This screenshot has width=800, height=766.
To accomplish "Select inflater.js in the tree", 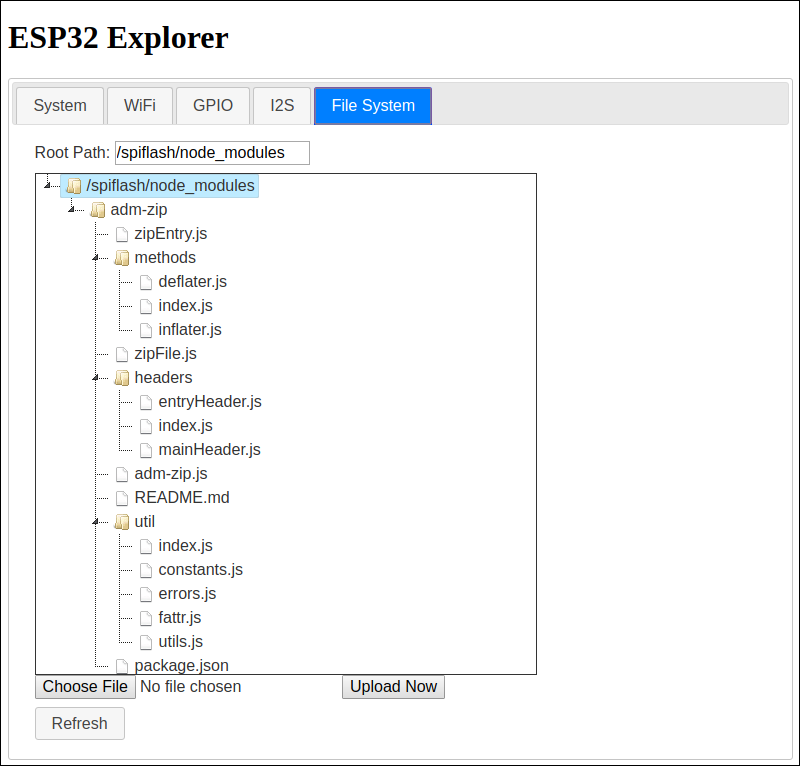I will point(190,330).
